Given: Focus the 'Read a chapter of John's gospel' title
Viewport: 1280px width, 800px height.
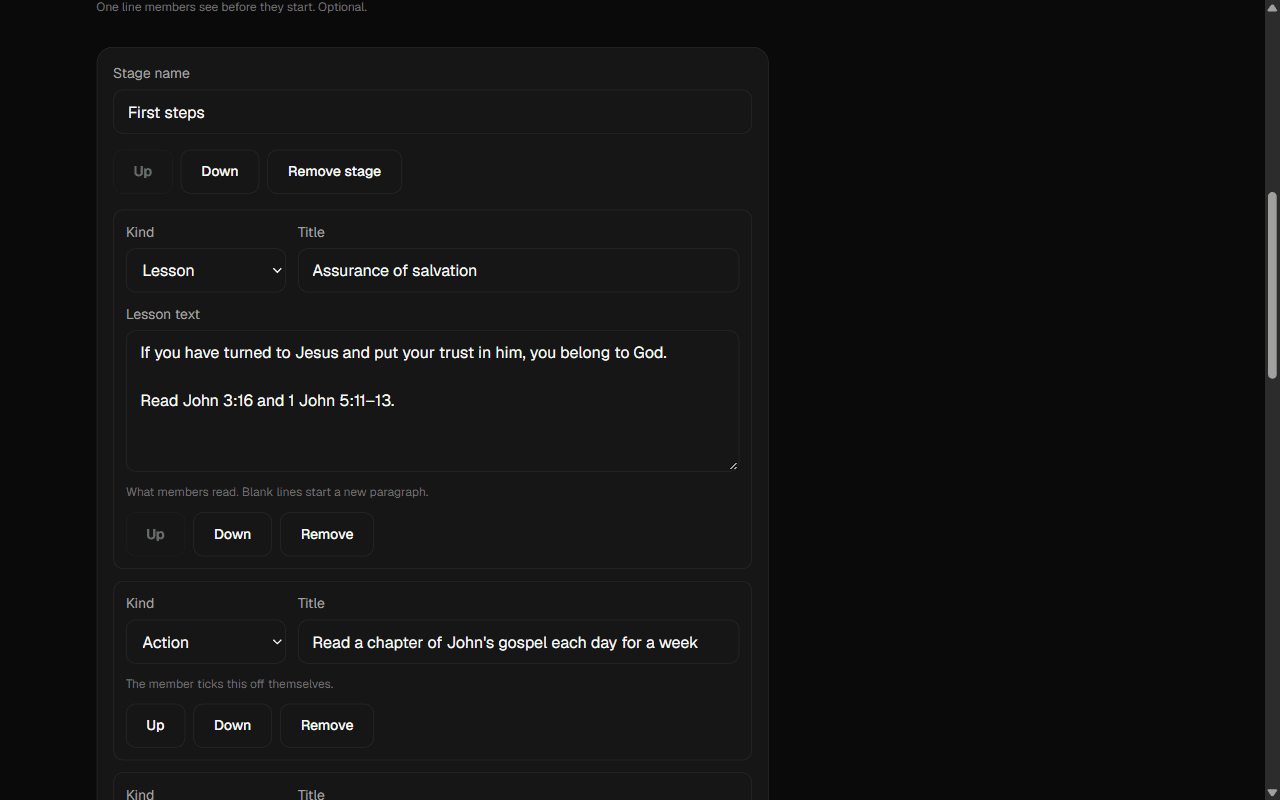Looking at the screenshot, I should point(518,643).
